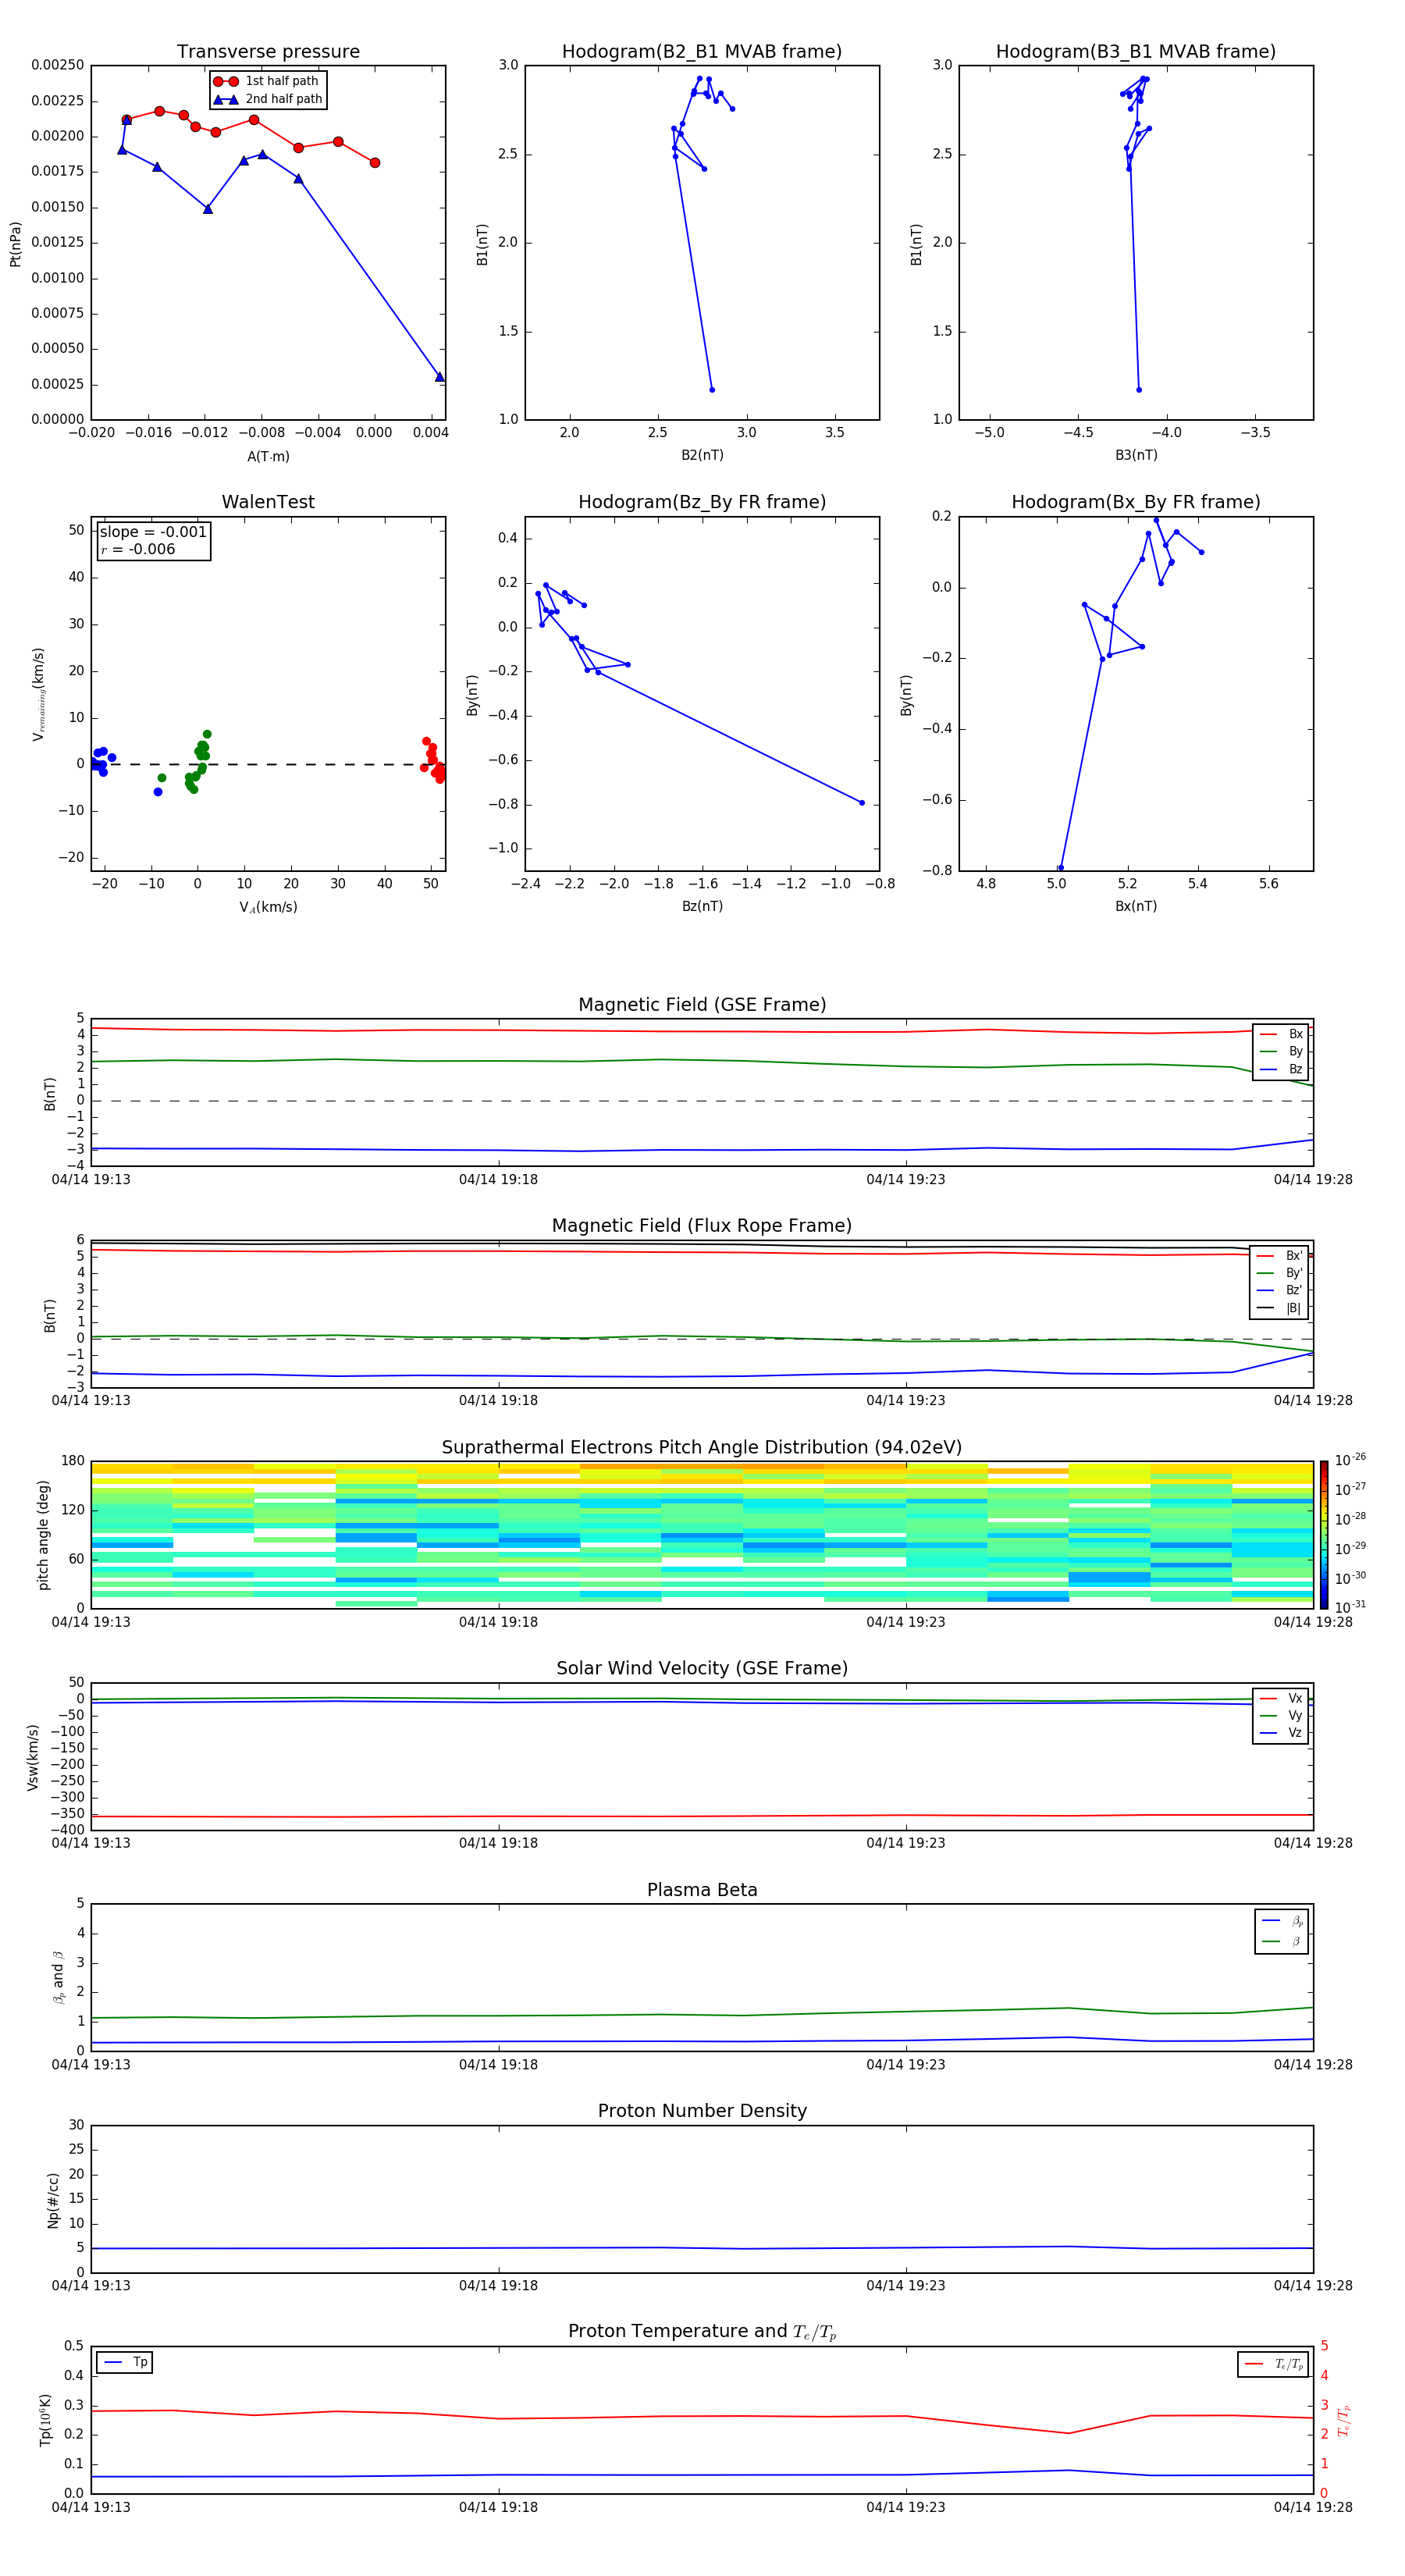Click the 'Pt(nPa)' y-axis label
This screenshot has height=2576, width=1405.
(15, 243)
